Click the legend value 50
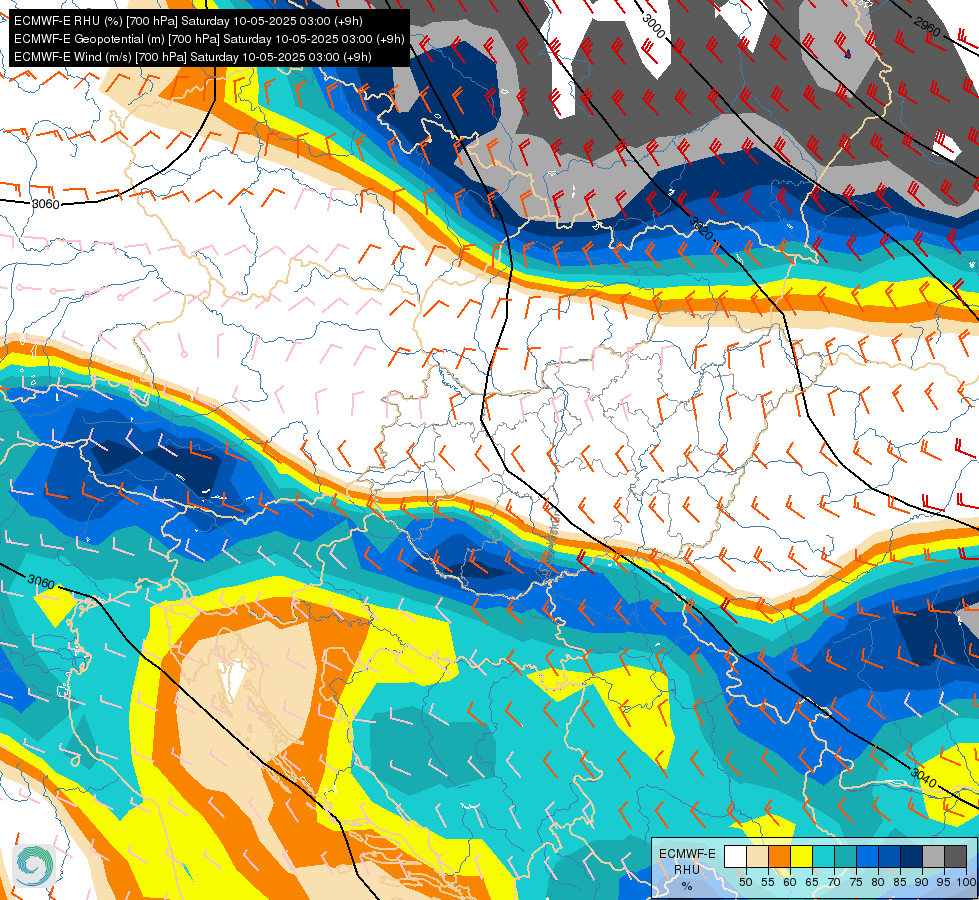The width and height of the screenshot is (979, 900). 745,882
